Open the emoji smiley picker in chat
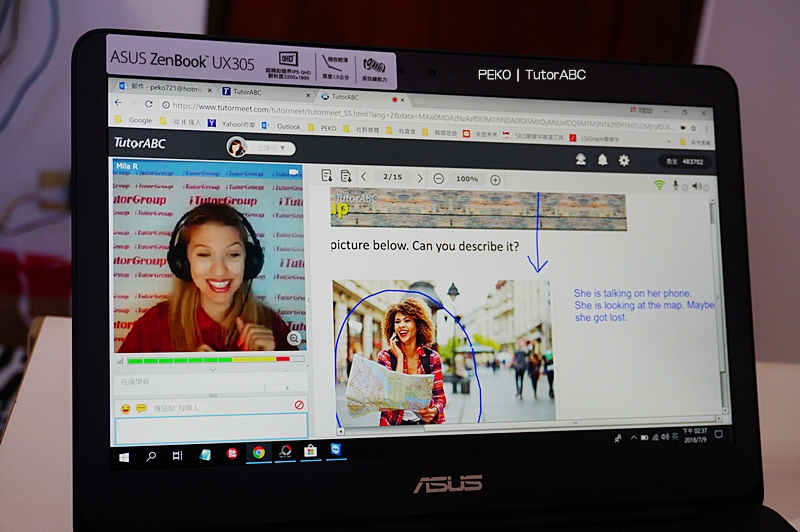This screenshot has width=800, height=532. pos(125,408)
